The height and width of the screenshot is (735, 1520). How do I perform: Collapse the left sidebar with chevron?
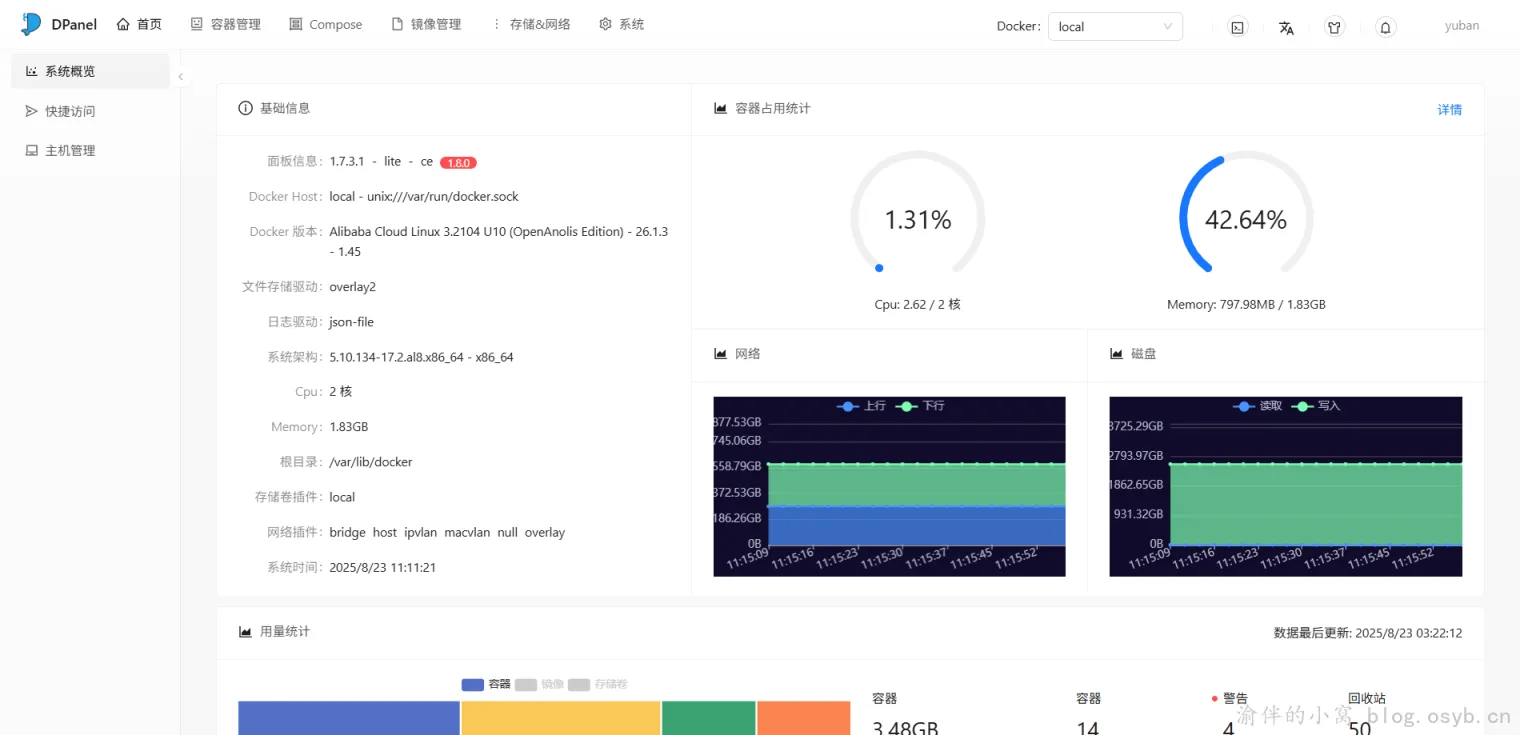point(181,75)
